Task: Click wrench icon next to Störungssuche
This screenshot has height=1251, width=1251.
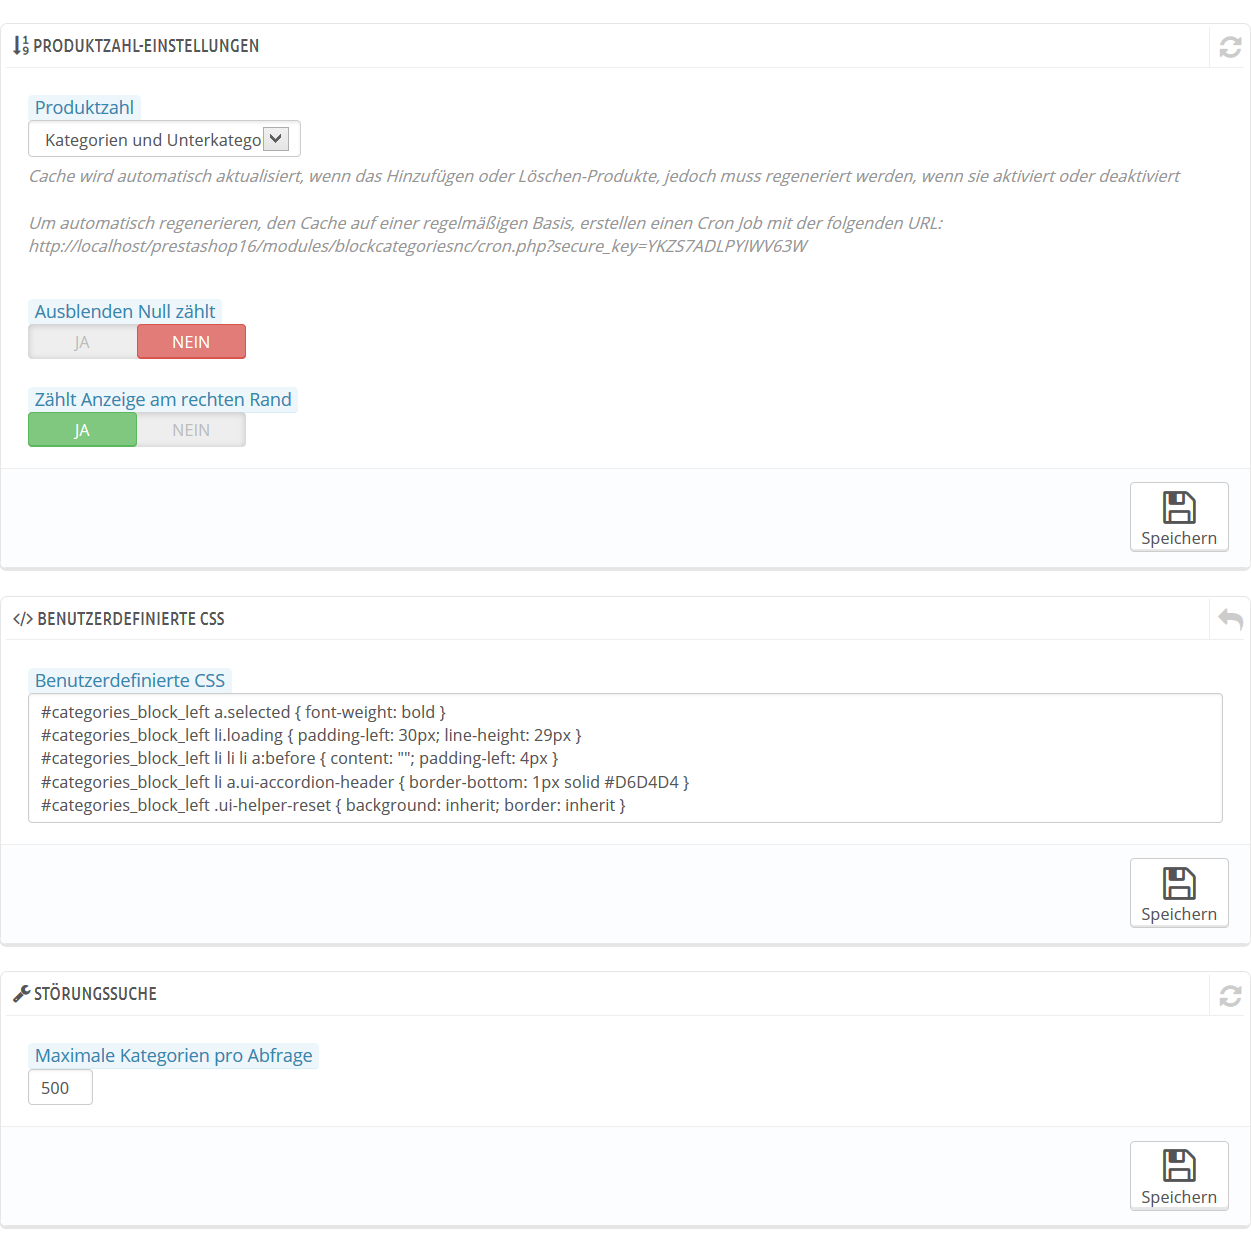Action: tap(21, 994)
